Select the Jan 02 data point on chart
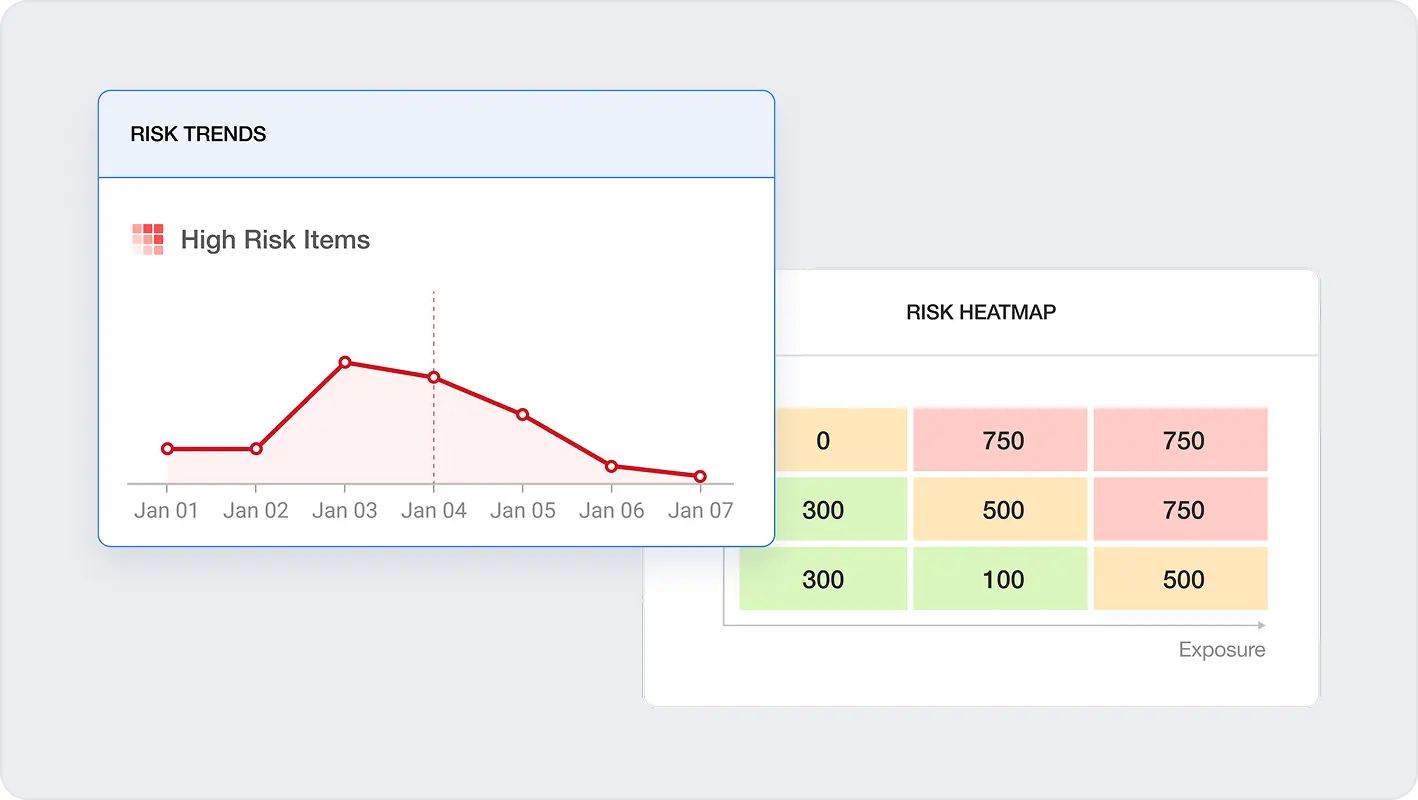Viewport: 1418px width, 800px height. [256, 449]
